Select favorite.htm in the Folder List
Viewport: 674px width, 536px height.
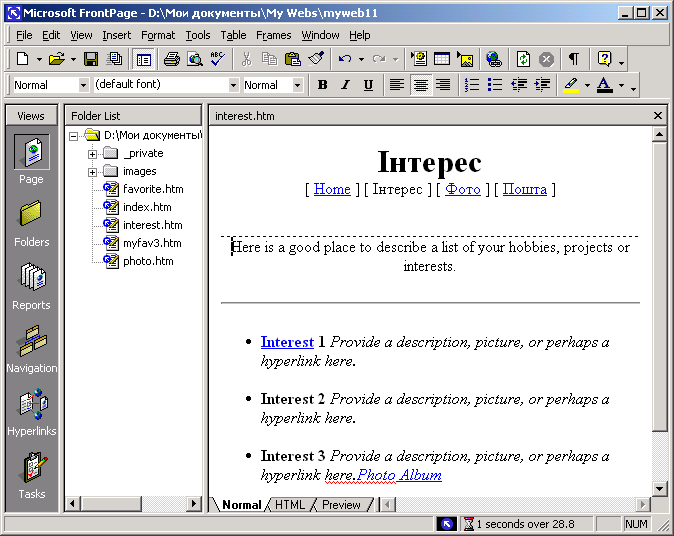(153, 189)
